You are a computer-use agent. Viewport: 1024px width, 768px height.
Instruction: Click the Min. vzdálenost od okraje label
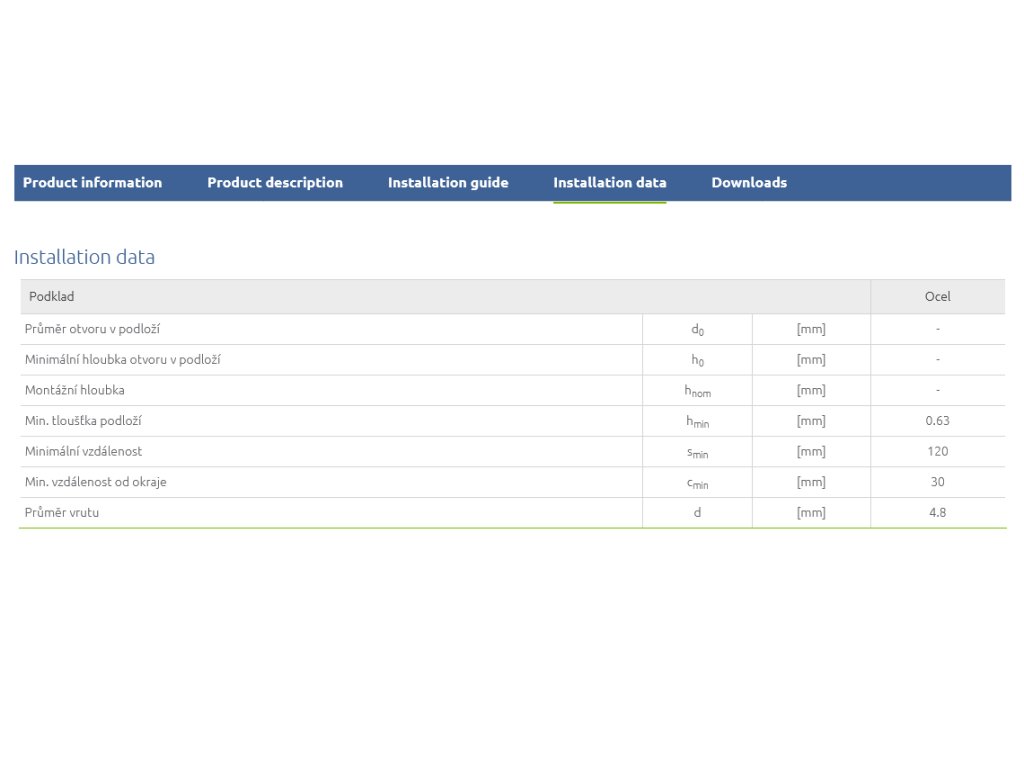point(96,482)
